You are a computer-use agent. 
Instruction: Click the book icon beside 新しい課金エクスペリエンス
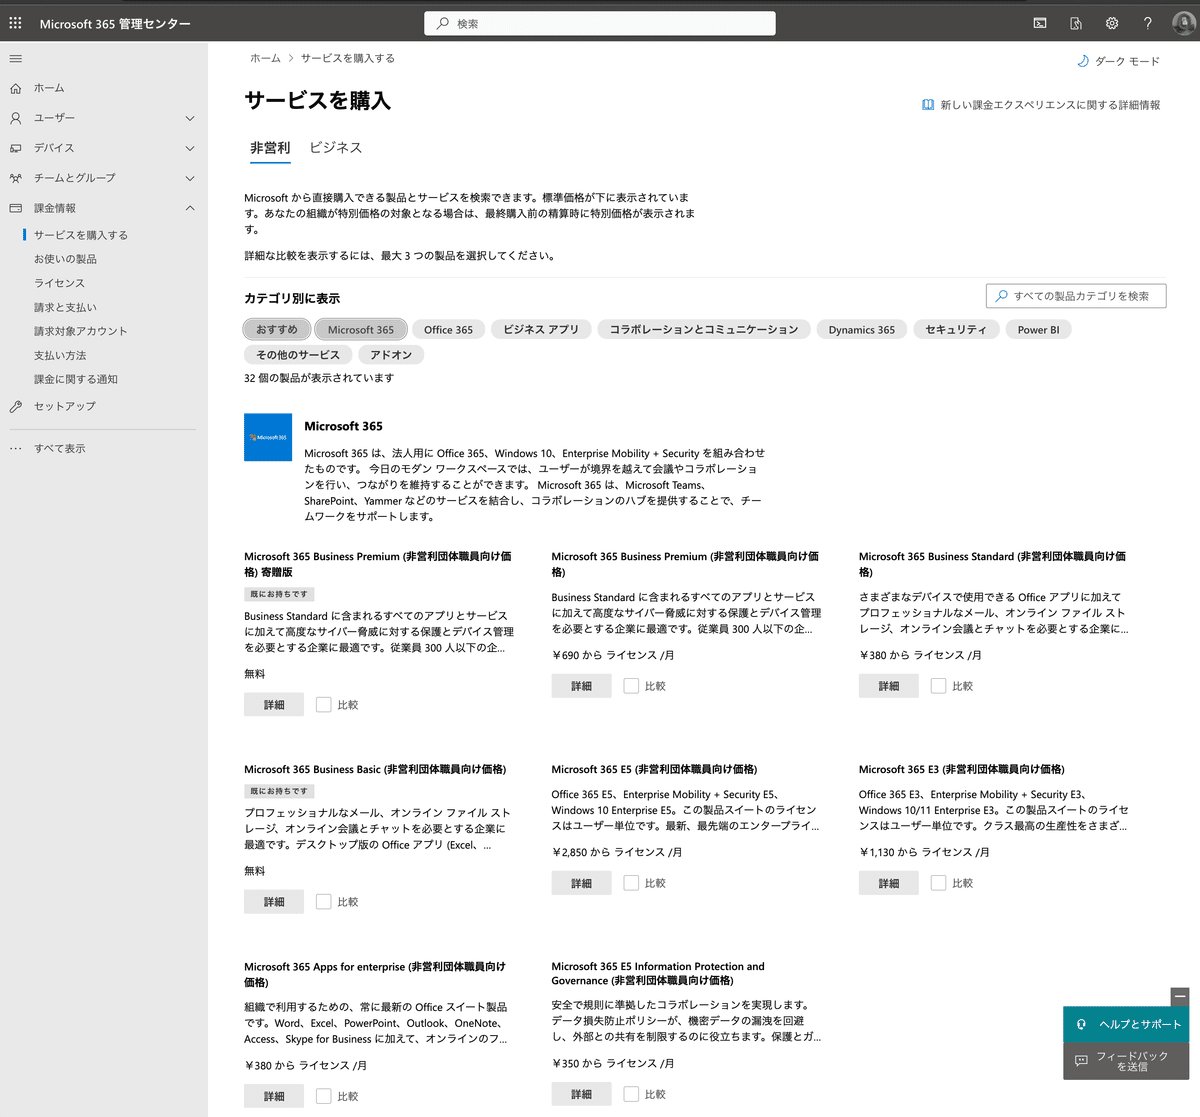928,105
